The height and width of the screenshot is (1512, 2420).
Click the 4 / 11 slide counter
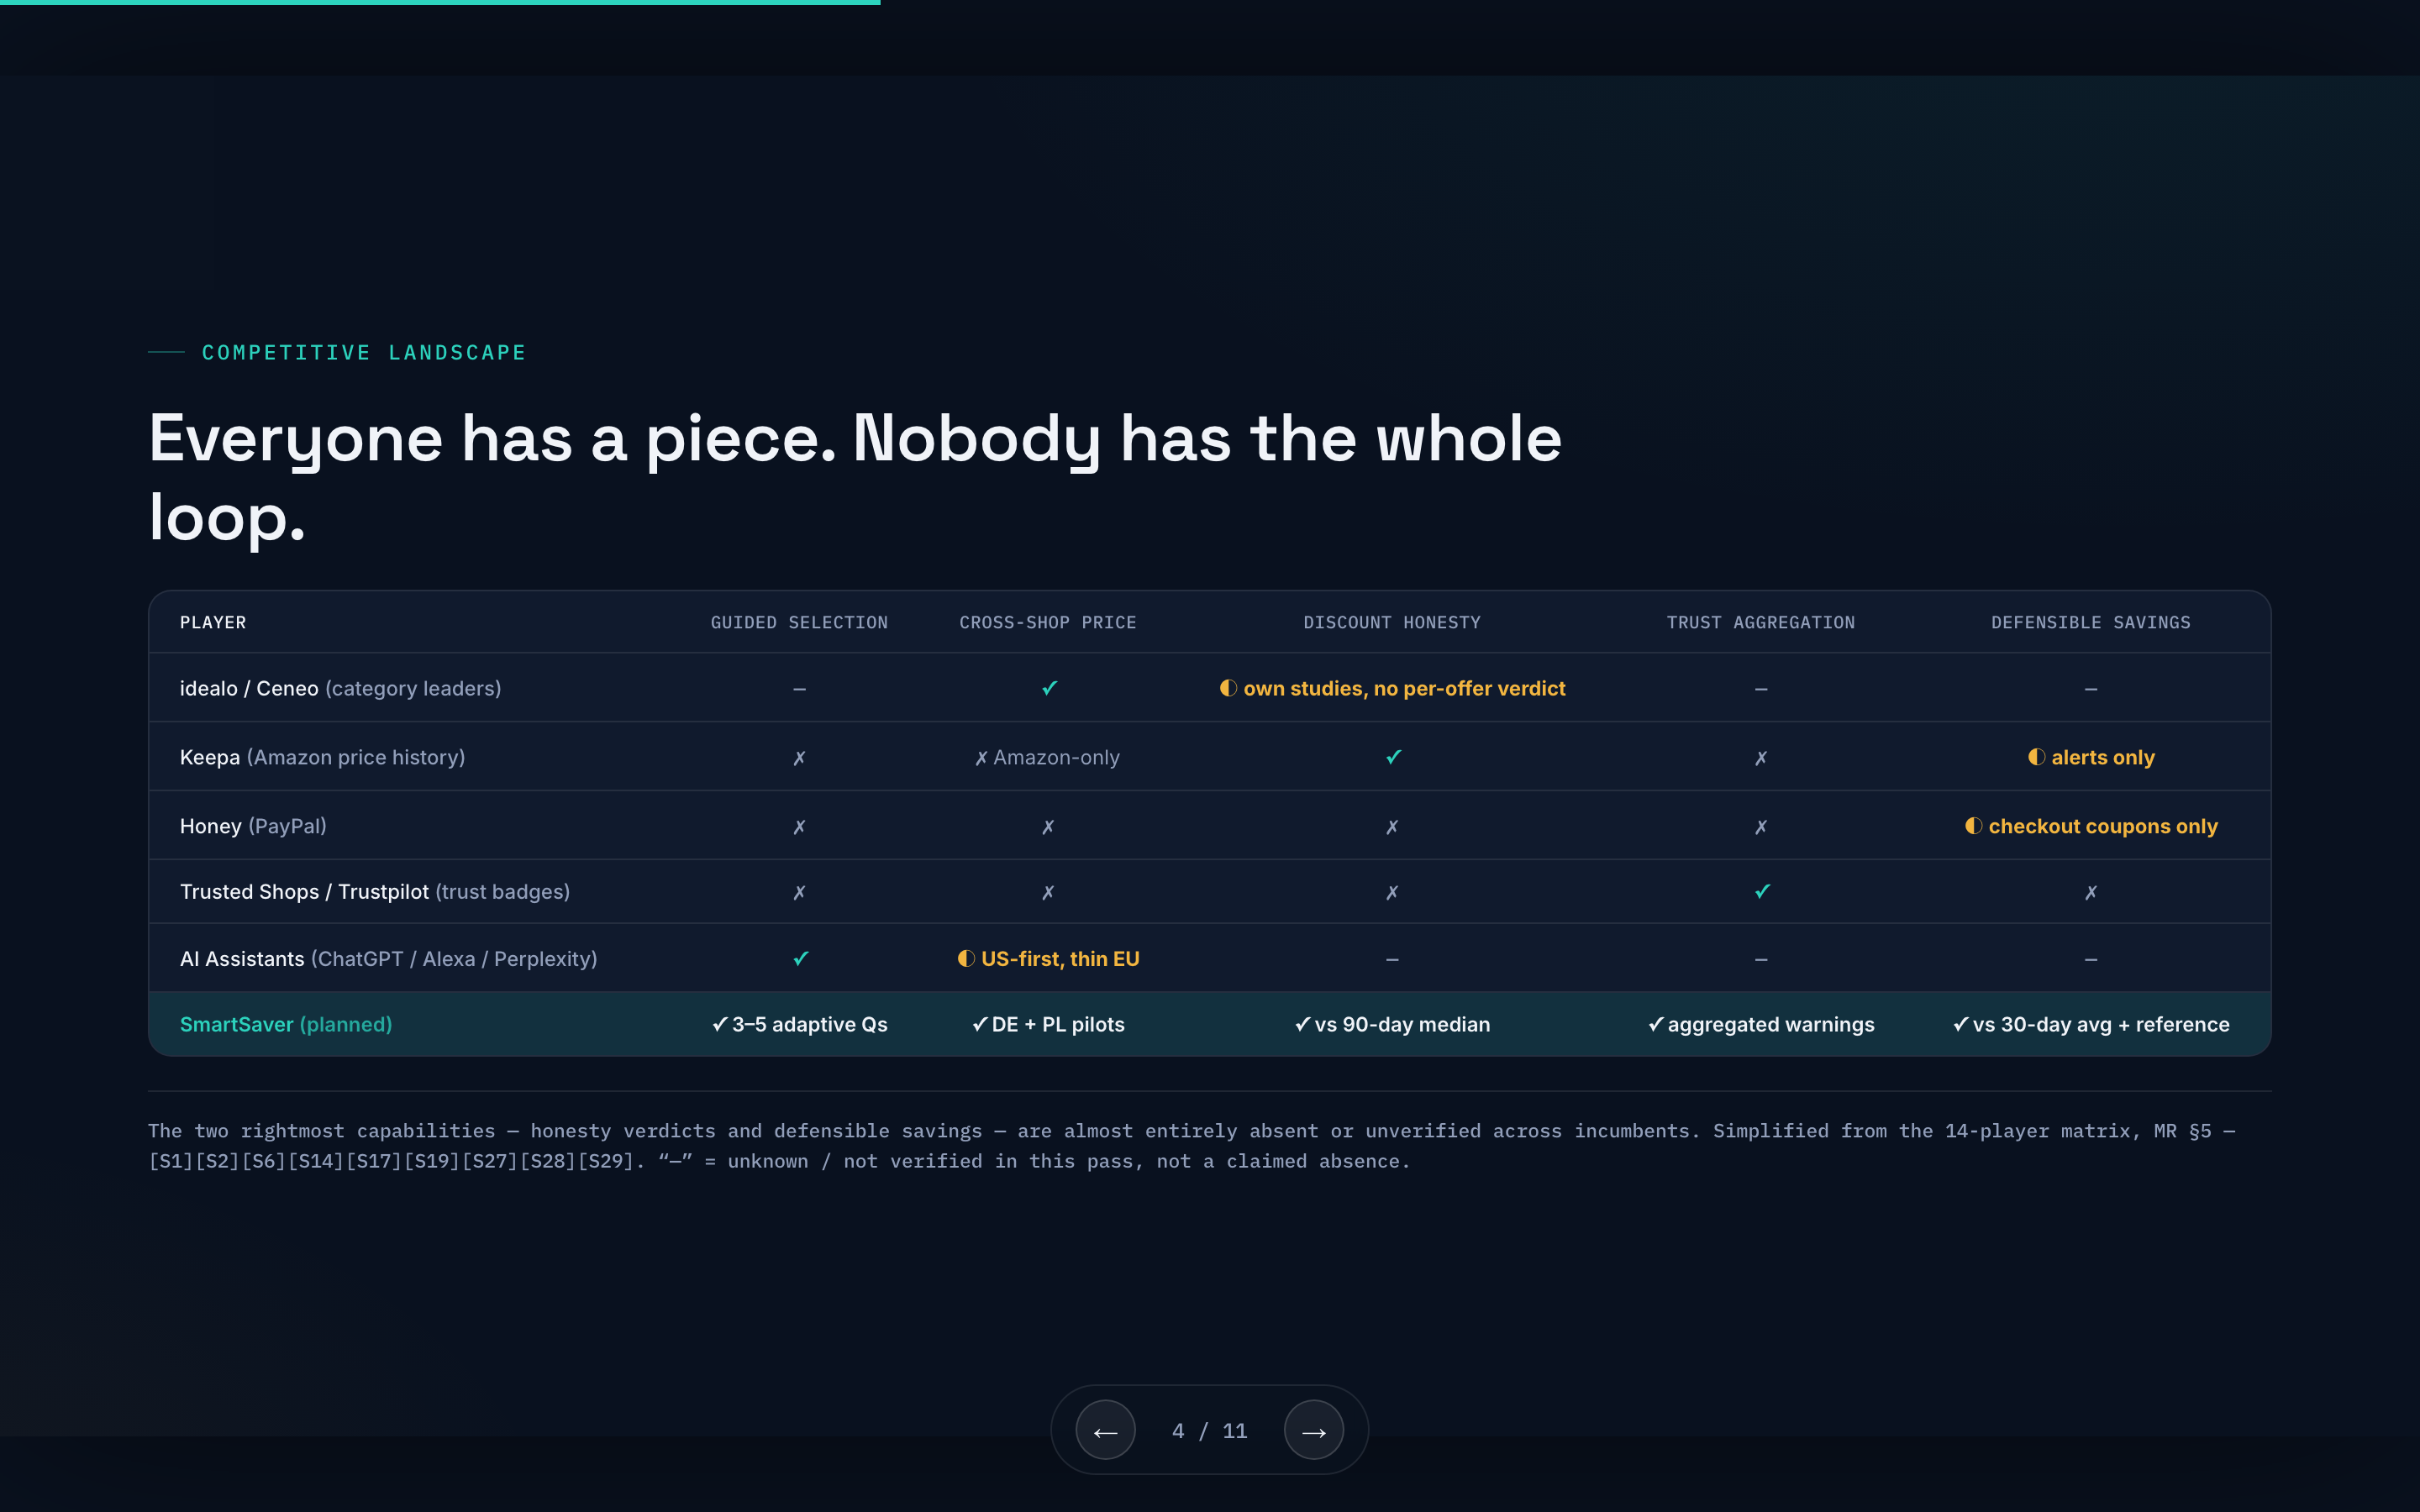point(1209,1431)
